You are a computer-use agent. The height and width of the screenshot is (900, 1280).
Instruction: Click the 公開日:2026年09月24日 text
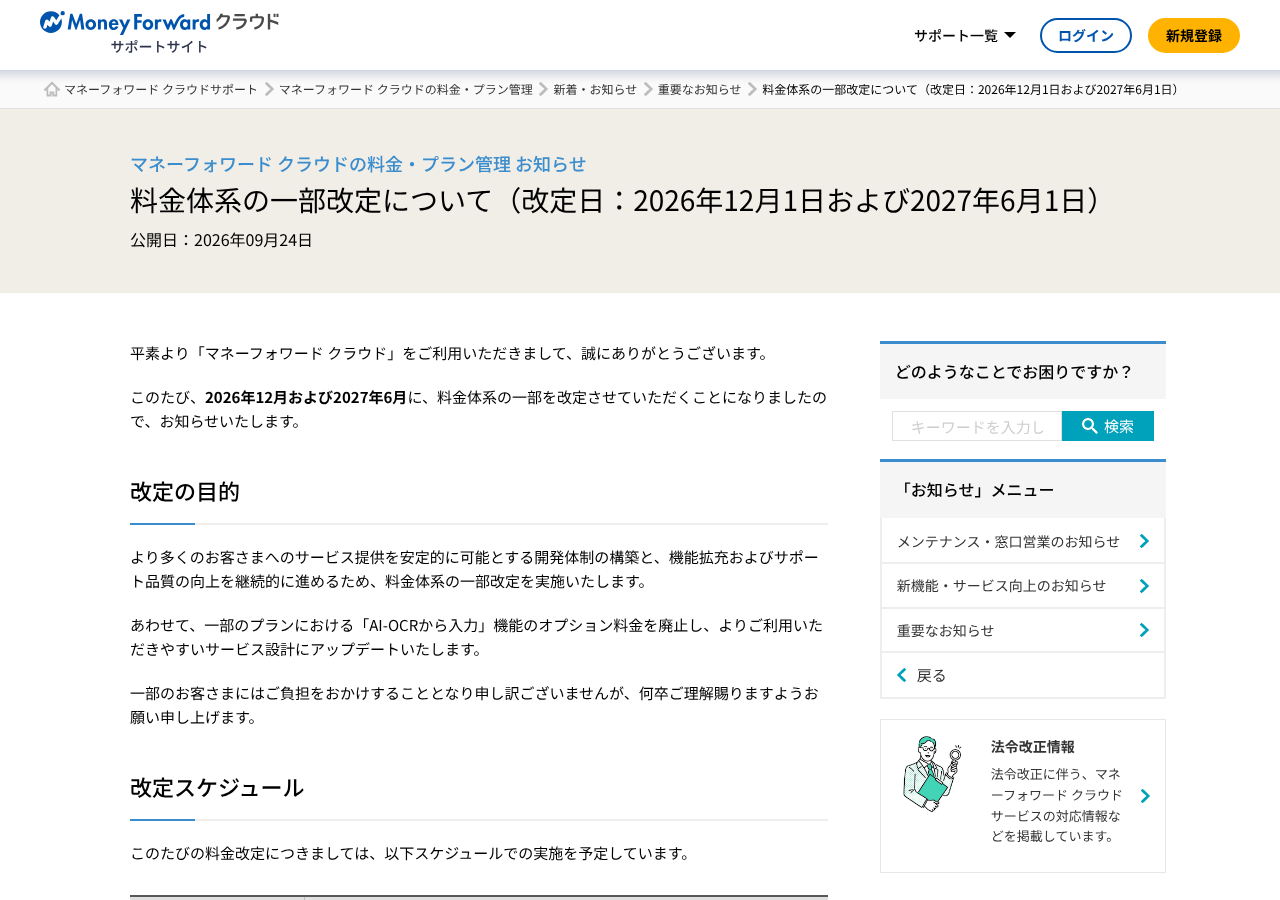221,240
